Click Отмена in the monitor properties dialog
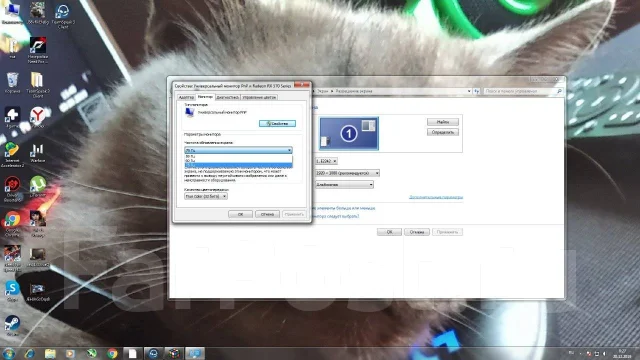Screen dimensions: 640x360 (267, 214)
